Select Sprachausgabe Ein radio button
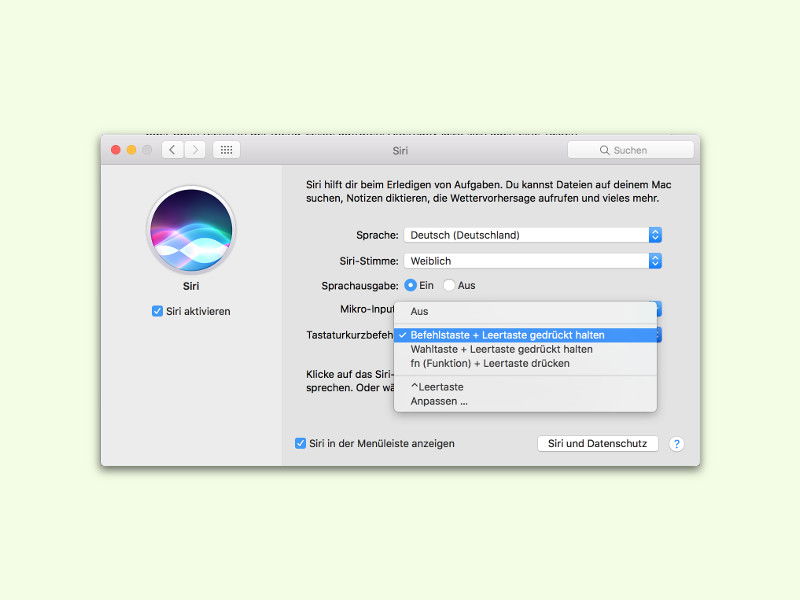This screenshot has height=600, width=800. click(410, 285)
